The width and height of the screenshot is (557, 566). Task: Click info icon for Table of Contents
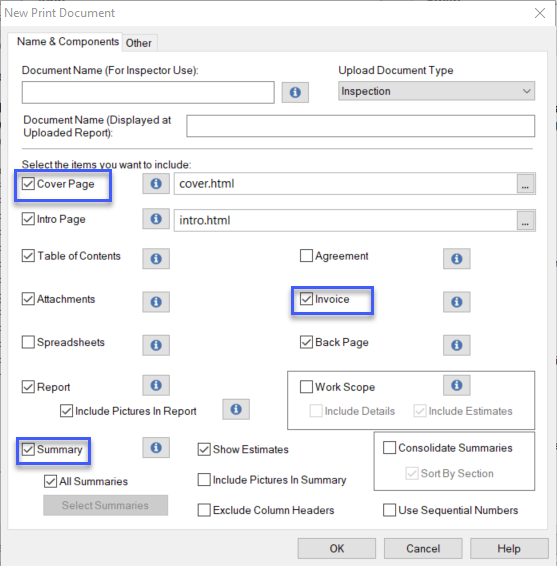(156, 259)
